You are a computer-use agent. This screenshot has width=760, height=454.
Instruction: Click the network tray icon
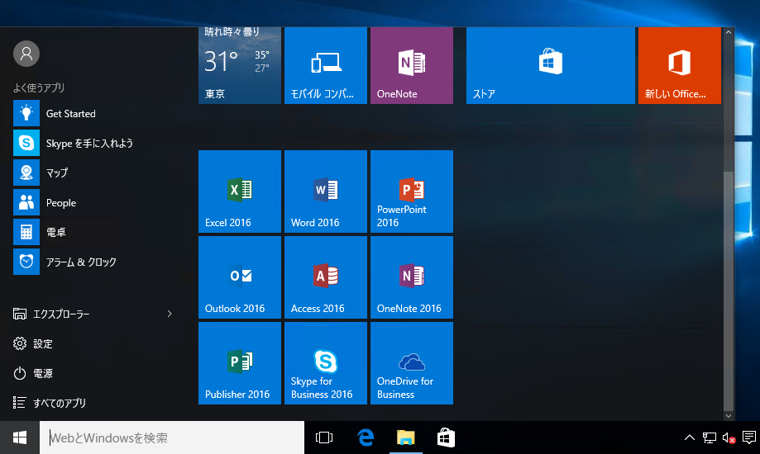click(x=709, y=438)
